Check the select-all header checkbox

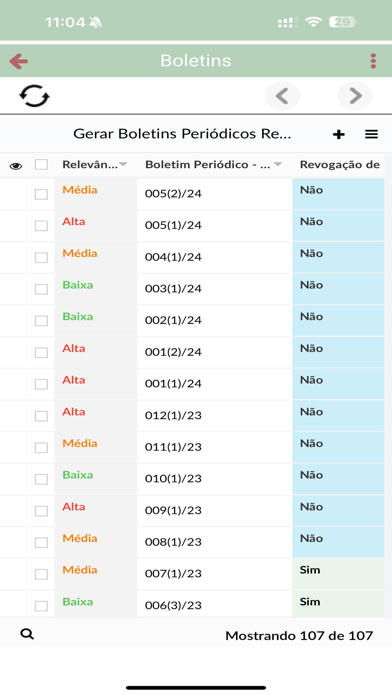(41, 165)
